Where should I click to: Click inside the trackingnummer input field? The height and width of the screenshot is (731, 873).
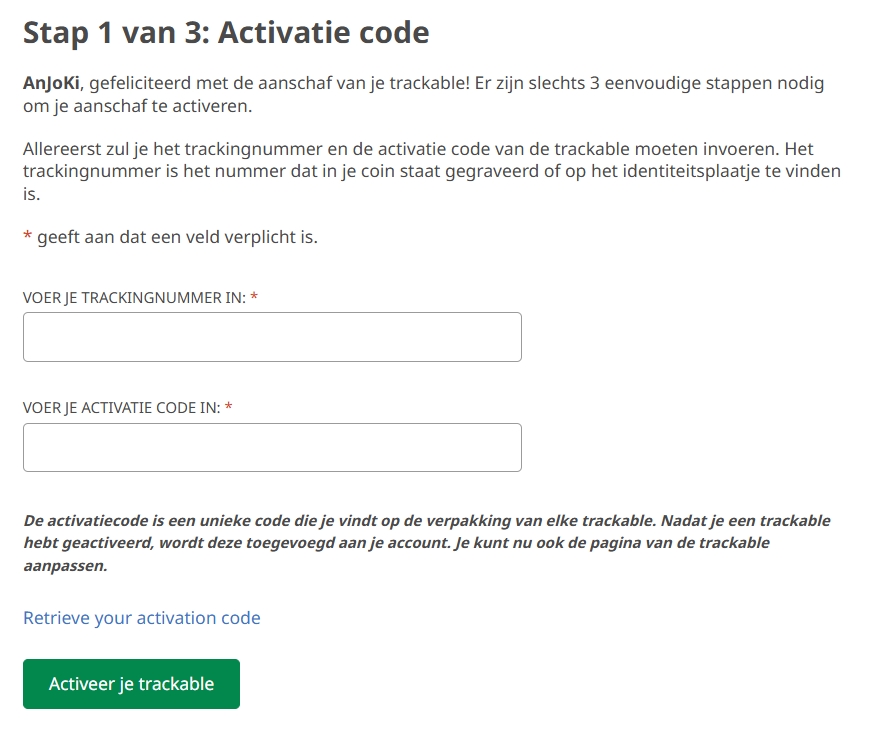271,337
